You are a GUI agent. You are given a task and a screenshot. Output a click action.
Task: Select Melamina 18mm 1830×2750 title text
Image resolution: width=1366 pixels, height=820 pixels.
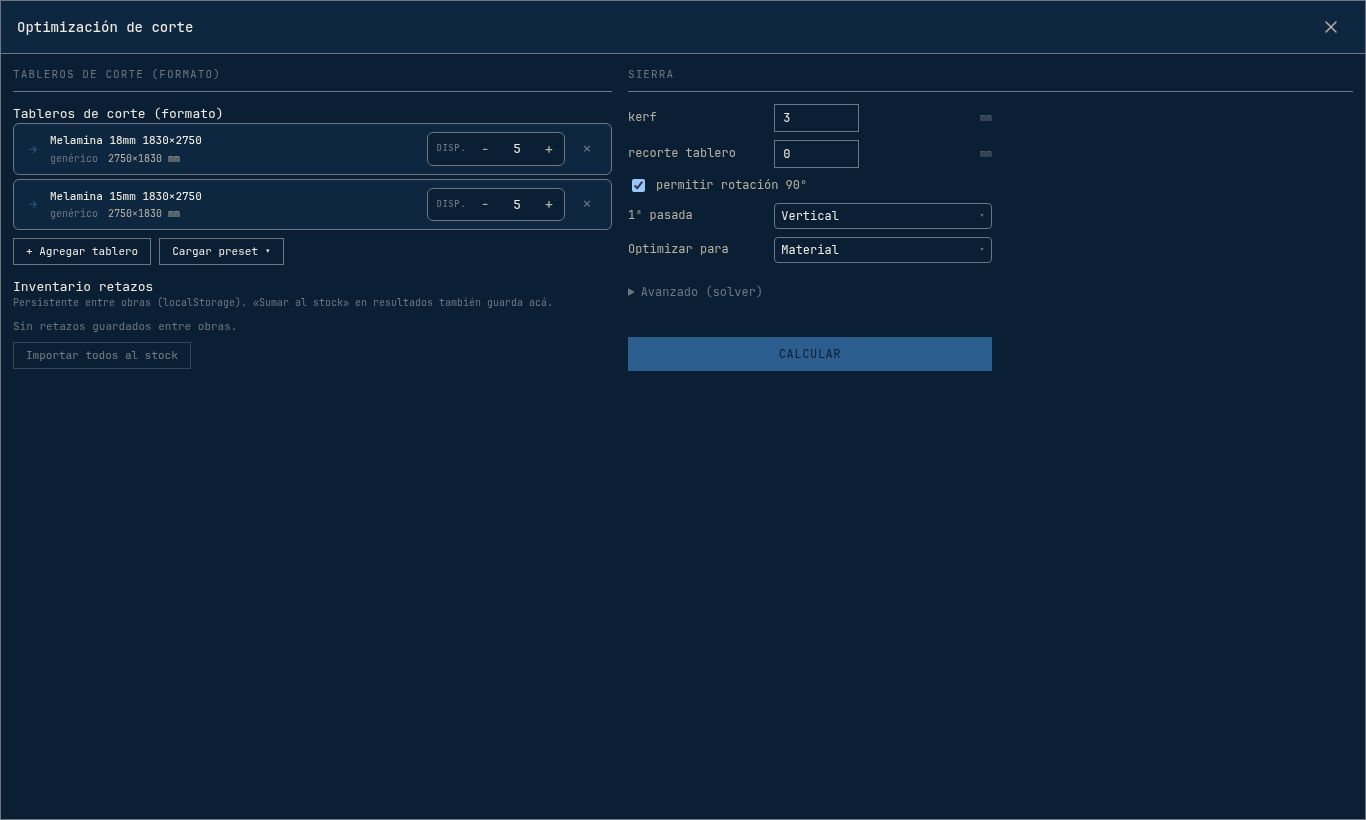[126, 140]
